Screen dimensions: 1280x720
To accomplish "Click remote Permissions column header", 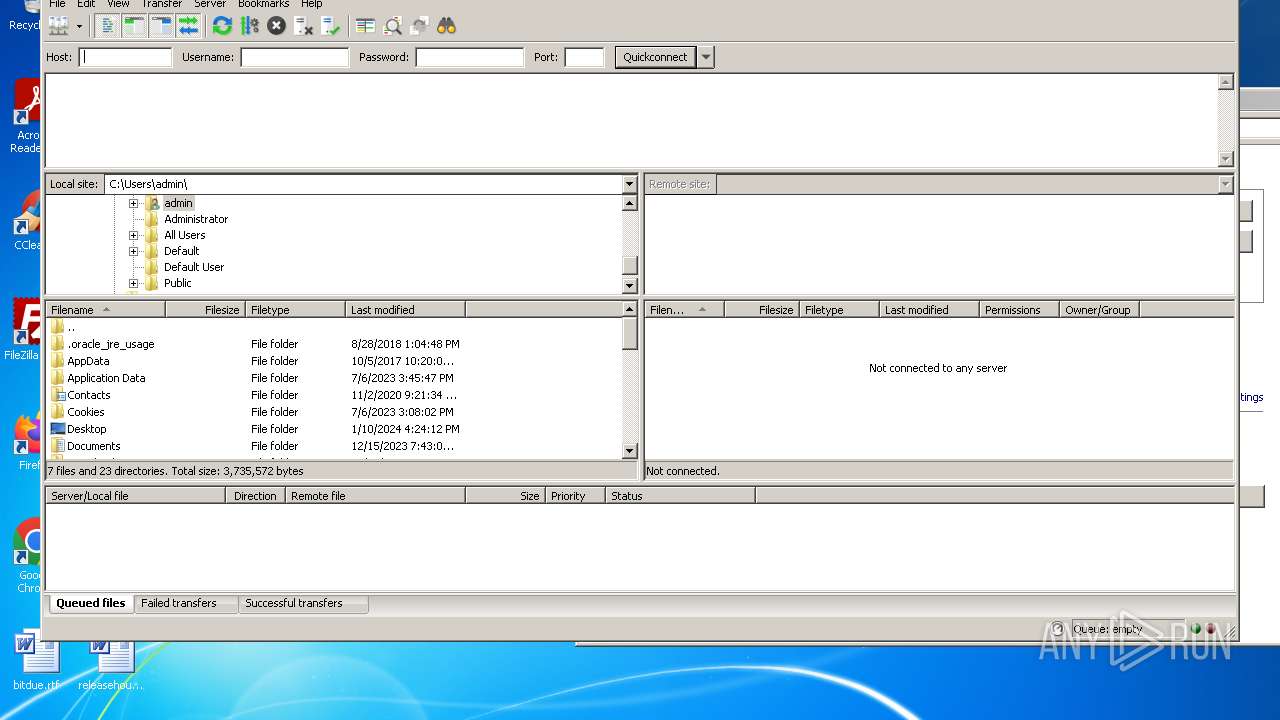I will click(1019, 310).
